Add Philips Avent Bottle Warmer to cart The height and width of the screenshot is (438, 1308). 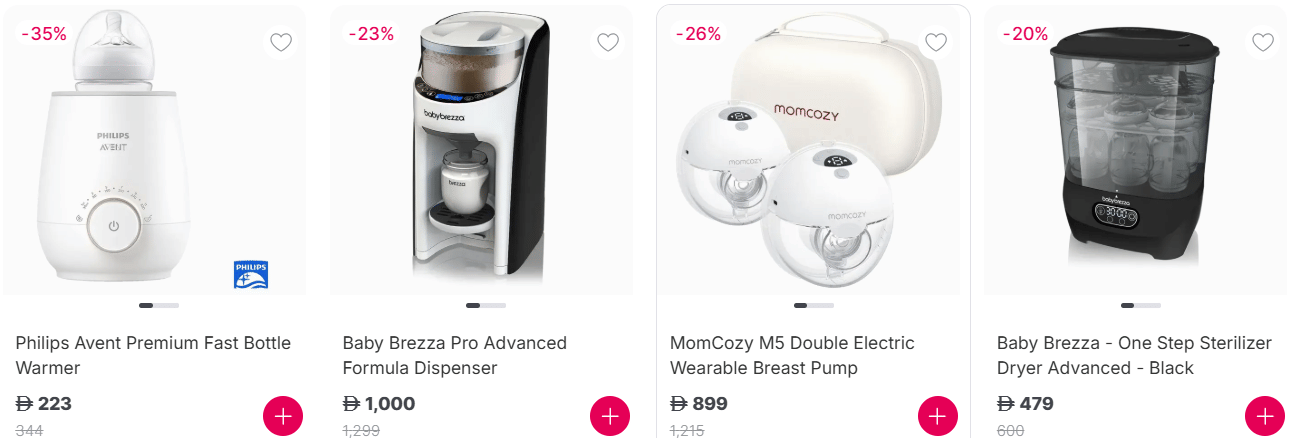point(283,416)
